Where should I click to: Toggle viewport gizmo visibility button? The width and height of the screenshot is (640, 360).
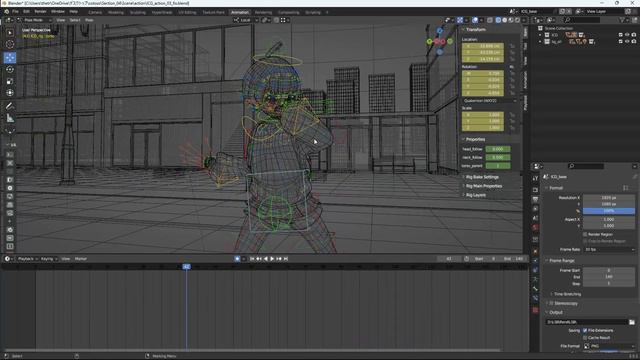[x=460, y=20]
